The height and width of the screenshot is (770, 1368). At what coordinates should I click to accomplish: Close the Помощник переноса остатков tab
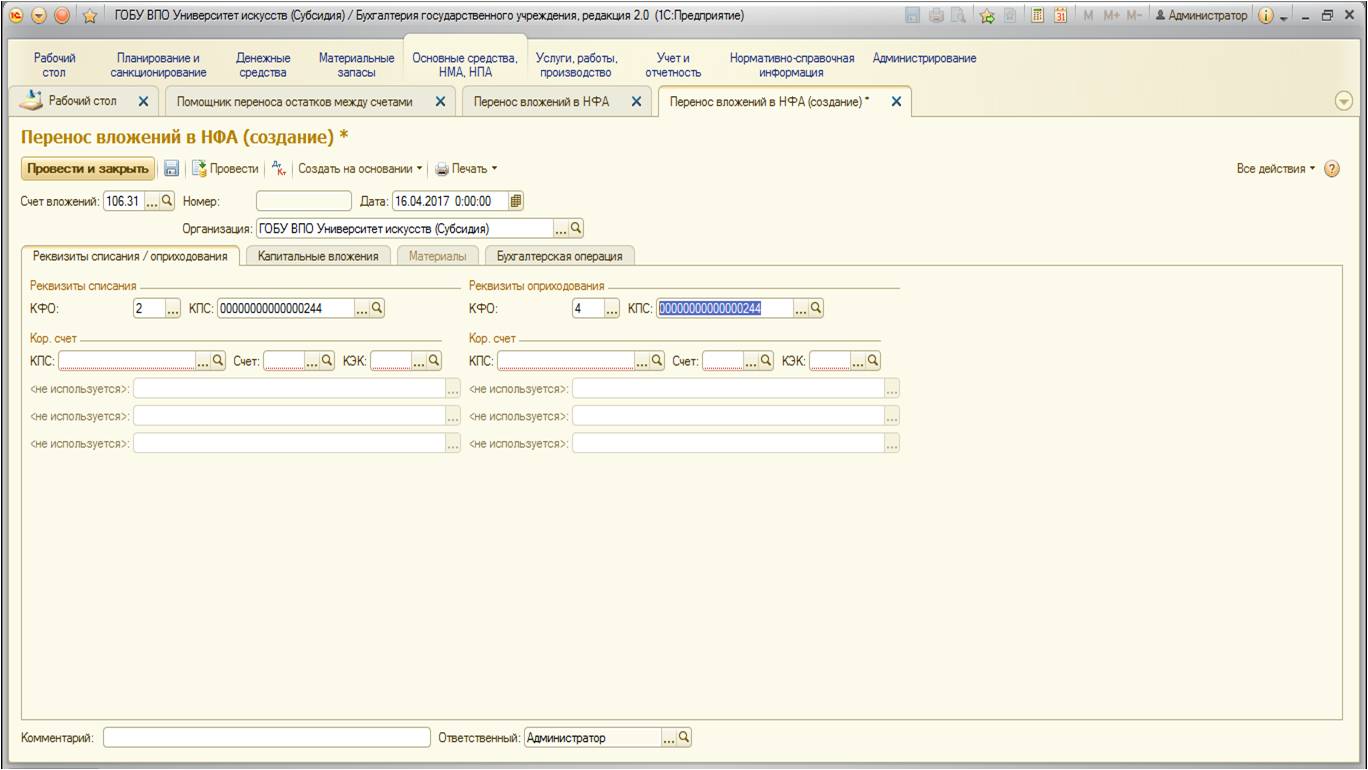(440, 102)
